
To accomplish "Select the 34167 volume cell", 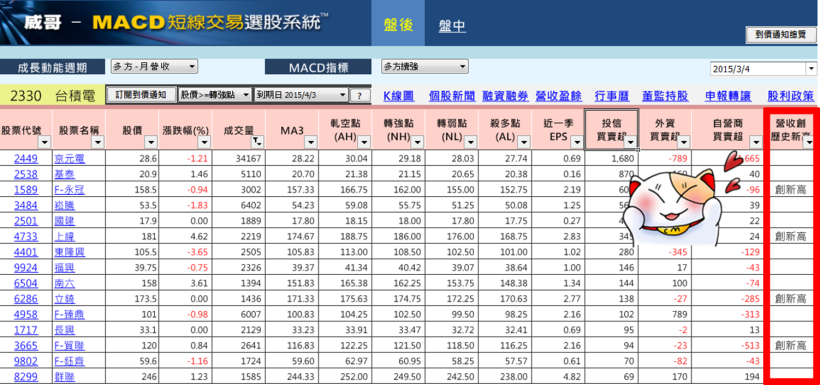I will (x=239, y=159).
